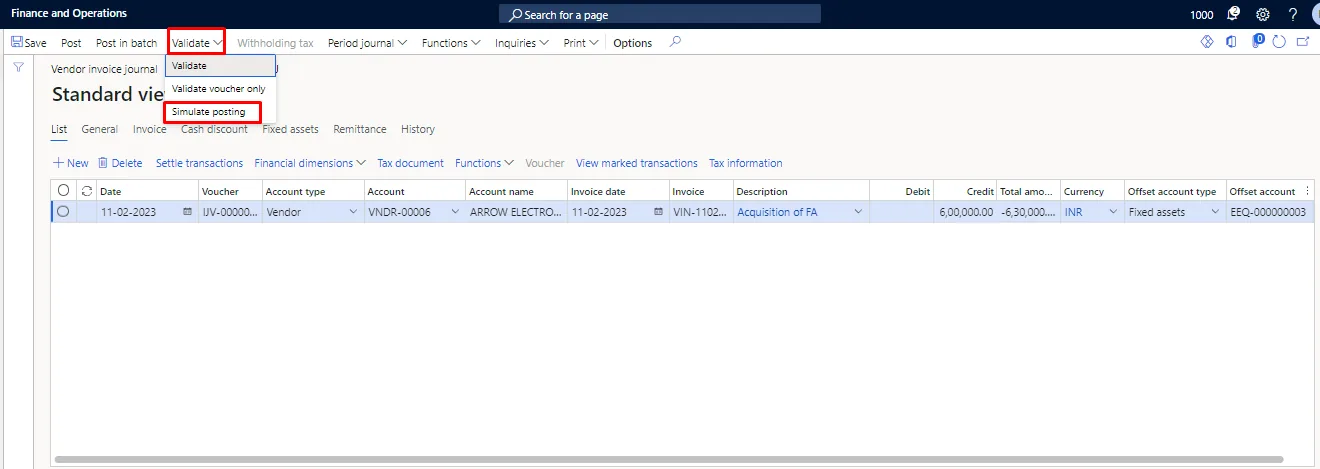The height and width of the screenshot is (469, 1320).
Task: Click the Post button
Action: 71,43
